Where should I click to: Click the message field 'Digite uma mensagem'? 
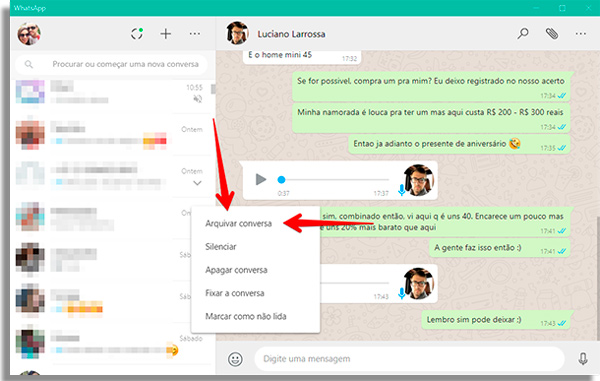(409, 358)
